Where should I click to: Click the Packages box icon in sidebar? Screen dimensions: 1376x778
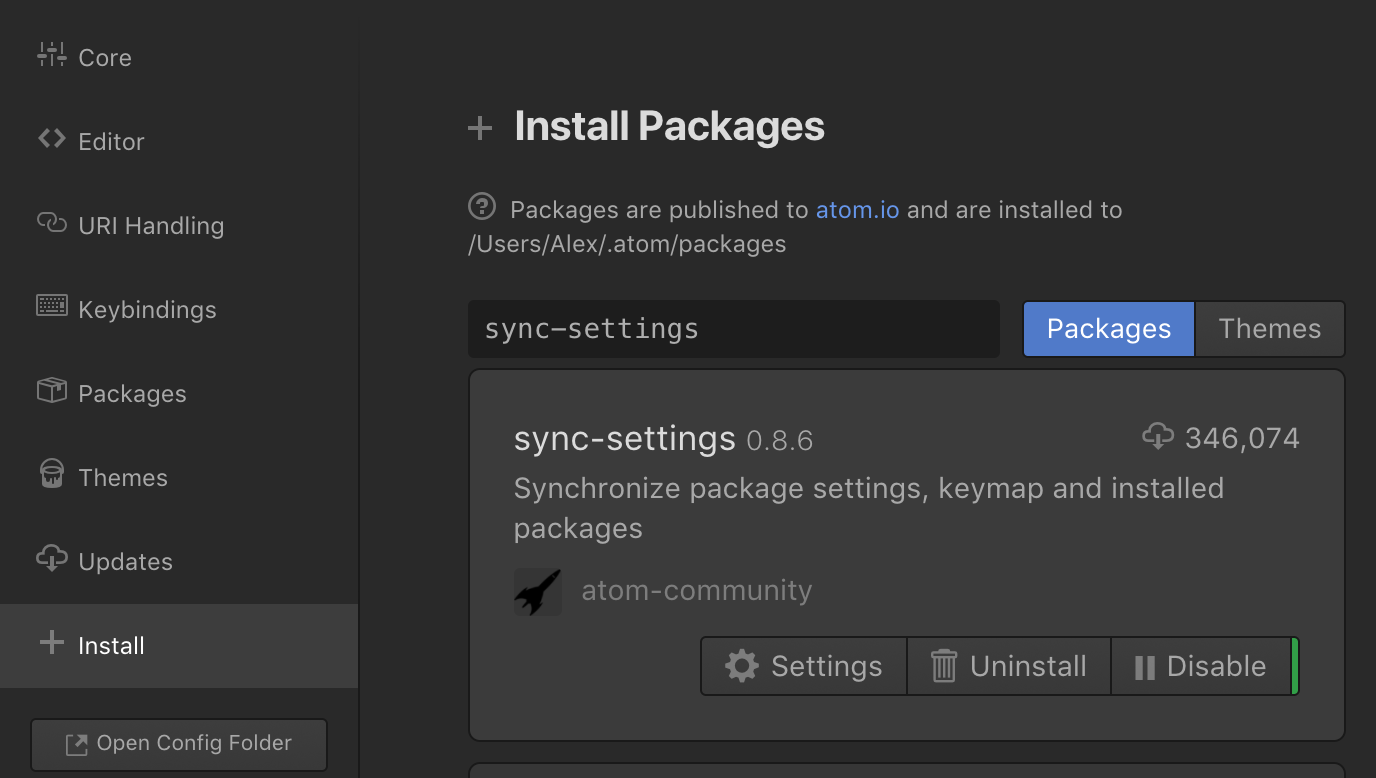tap(51, 390)
